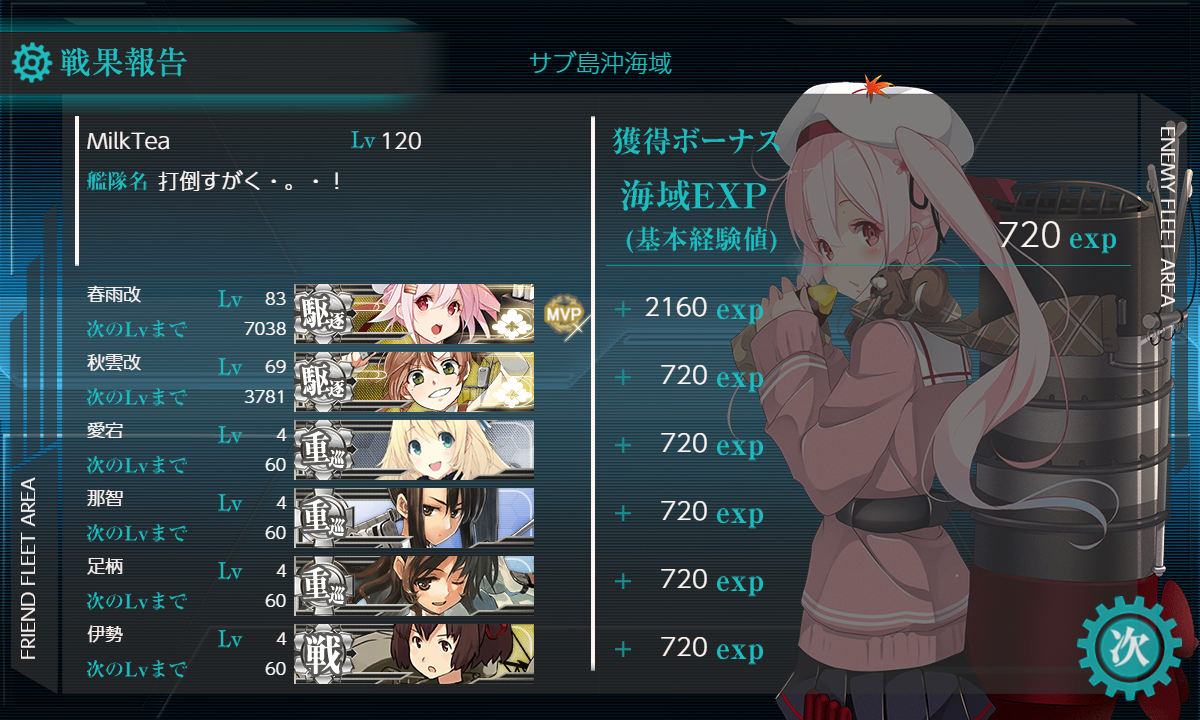The width and height of the screenshot is (1200, 720).
Task: Click the FRIEND FLEET AREA side tab
Action: [x=28, y=568]
